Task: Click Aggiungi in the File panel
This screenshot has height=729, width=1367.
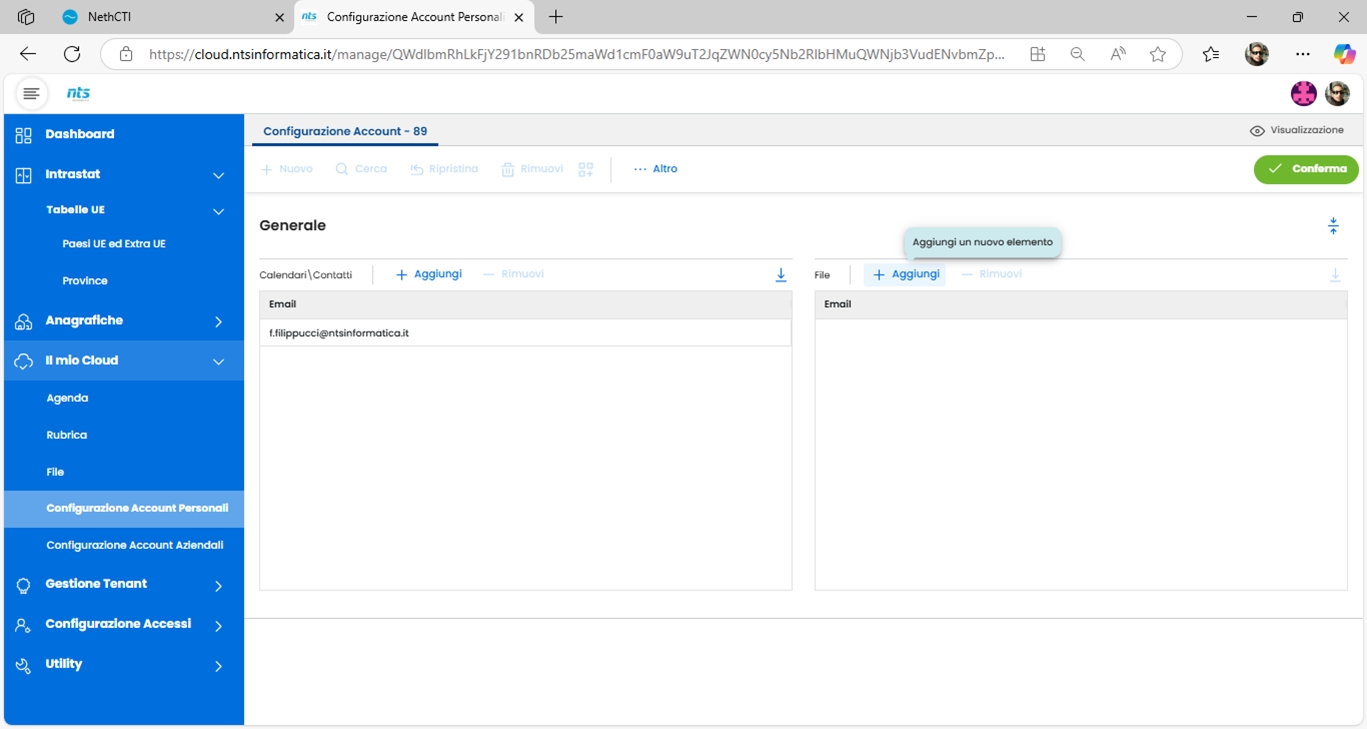Action: click(x=906, y=275)
